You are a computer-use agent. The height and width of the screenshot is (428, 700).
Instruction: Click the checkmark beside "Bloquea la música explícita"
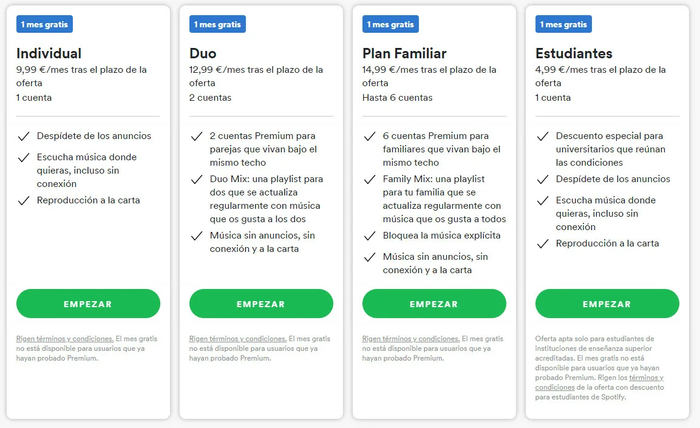(x=369, y=236)
